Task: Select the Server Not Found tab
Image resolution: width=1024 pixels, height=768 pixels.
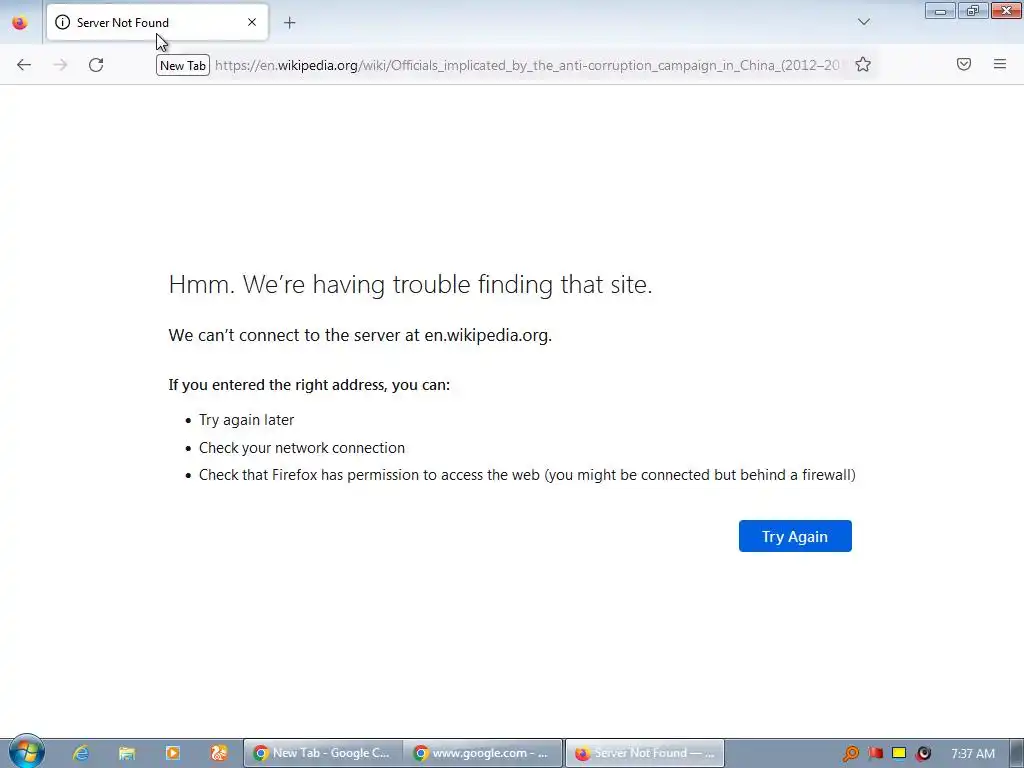Action: [x=157, y=22]
